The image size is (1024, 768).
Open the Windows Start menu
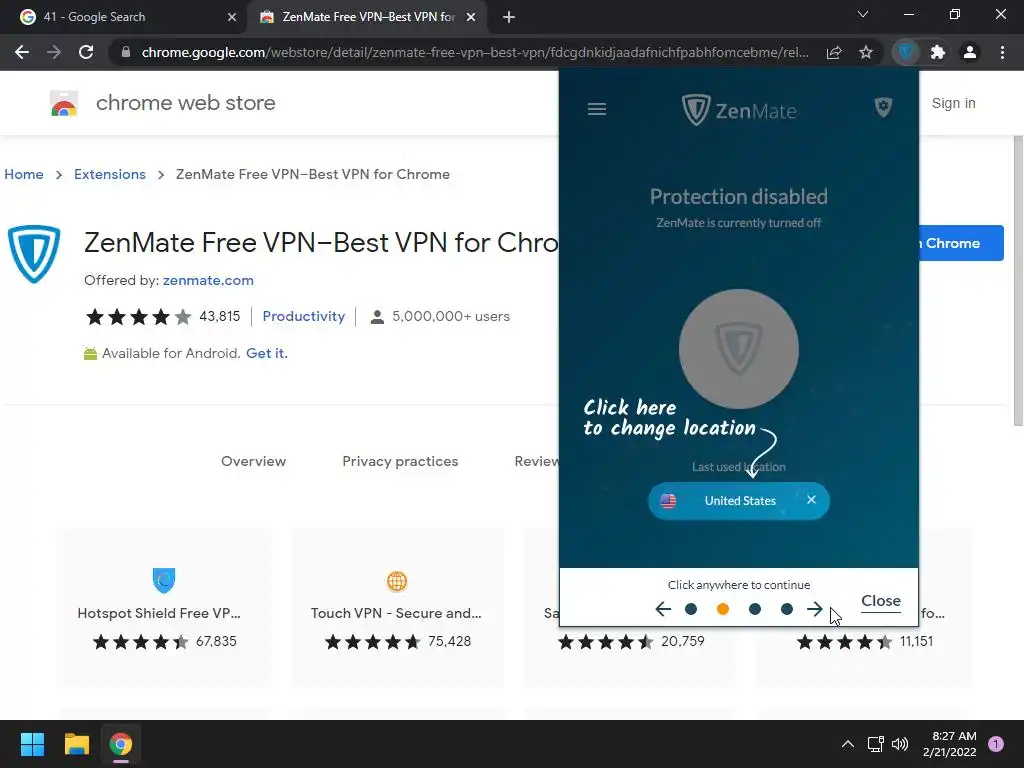click(32, 744)
